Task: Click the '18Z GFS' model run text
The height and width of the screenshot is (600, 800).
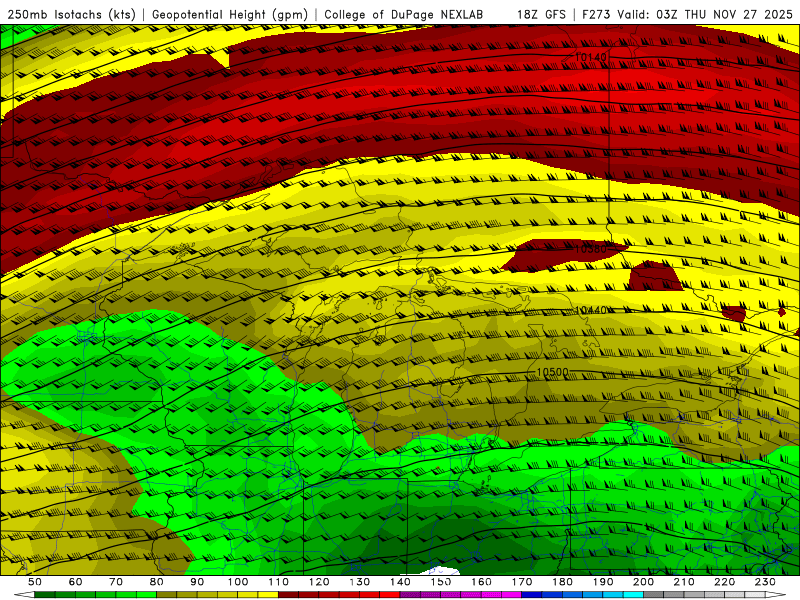Action: [x=541, y=14]
